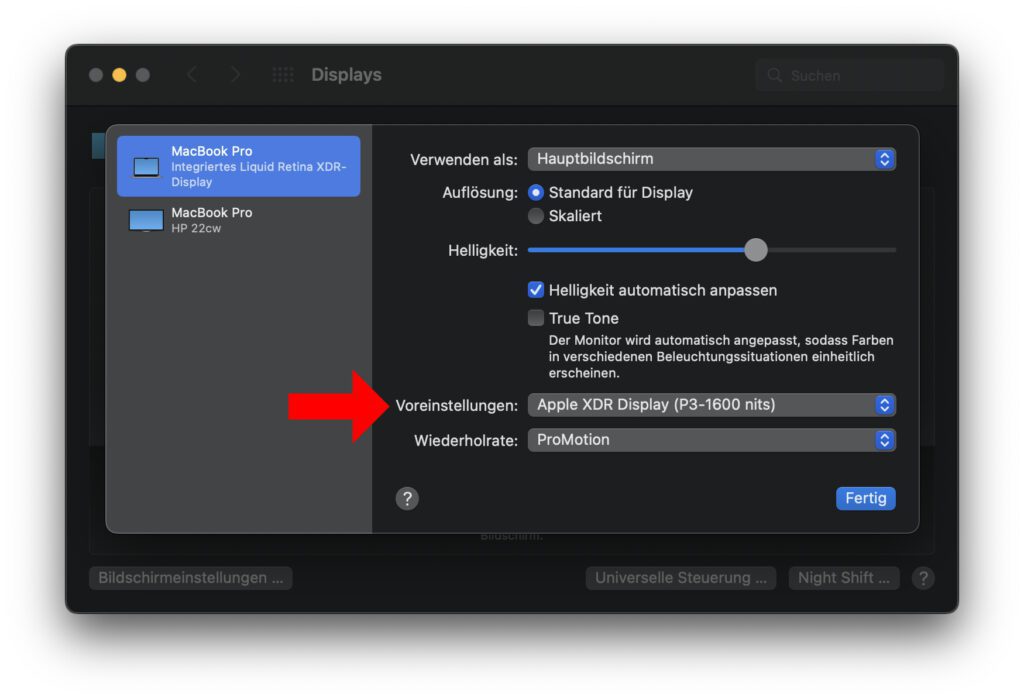Open the Wiederholrate dropdown
The image size is (1024, 700).
[x=711, y=440]
